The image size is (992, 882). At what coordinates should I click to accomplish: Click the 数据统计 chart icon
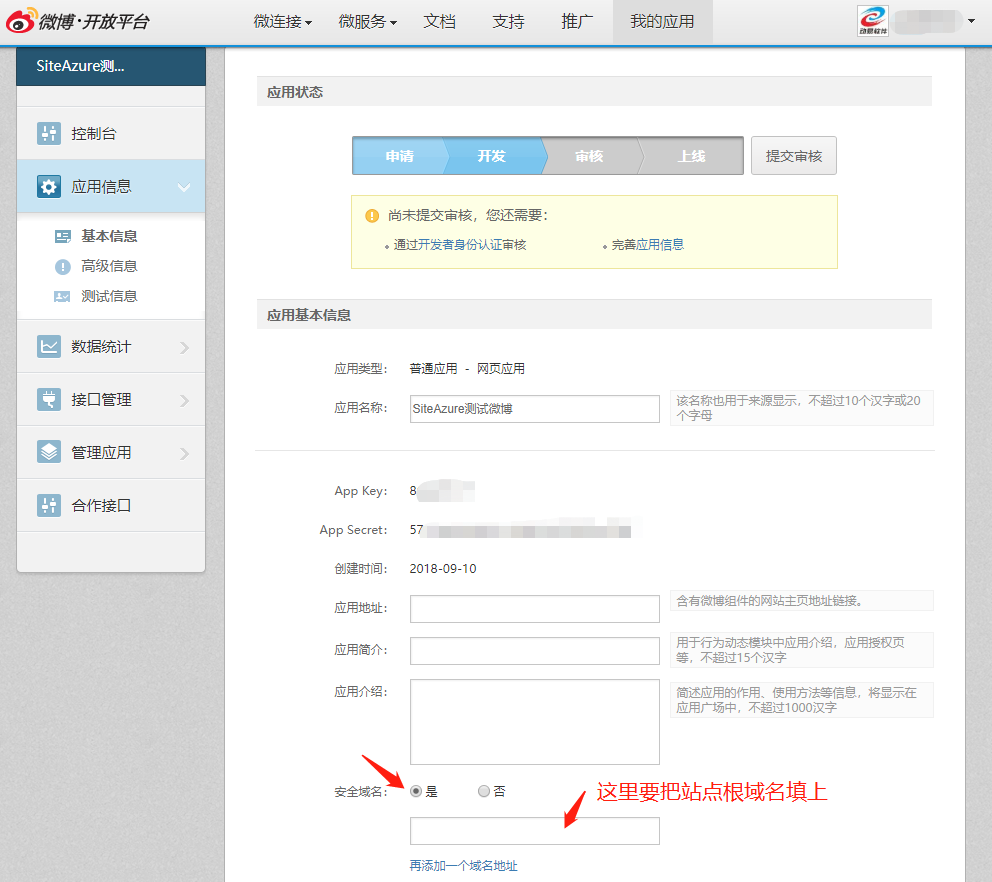click(x=49, y=346)
